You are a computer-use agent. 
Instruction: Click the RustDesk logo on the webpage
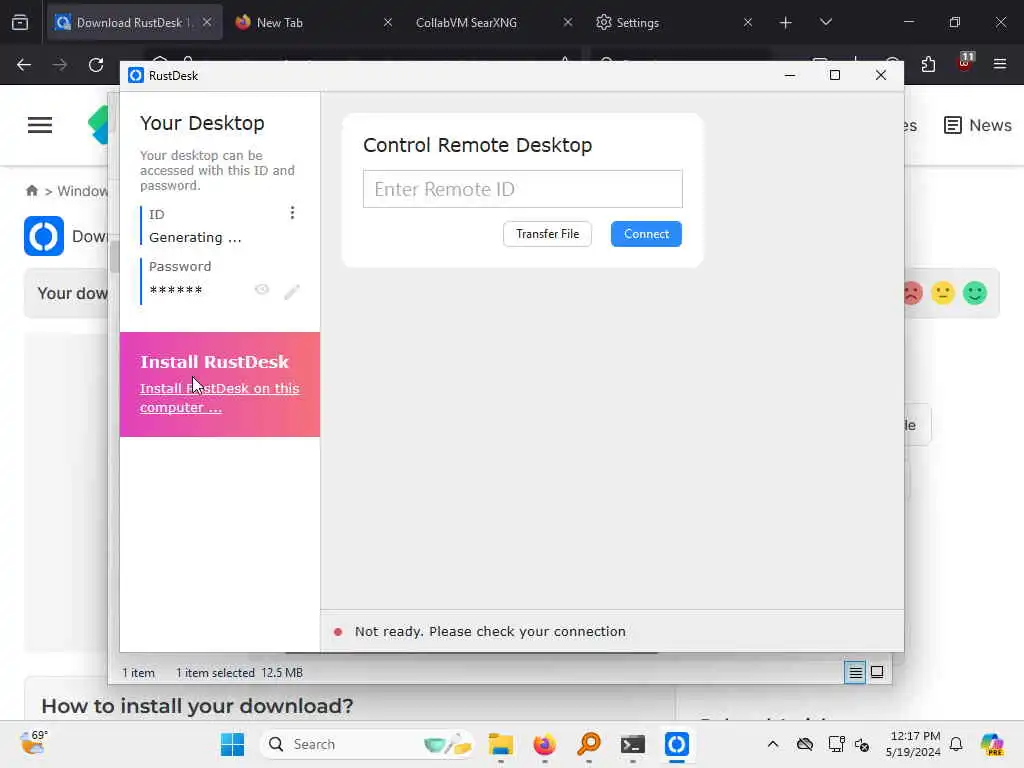click(44, 236)
